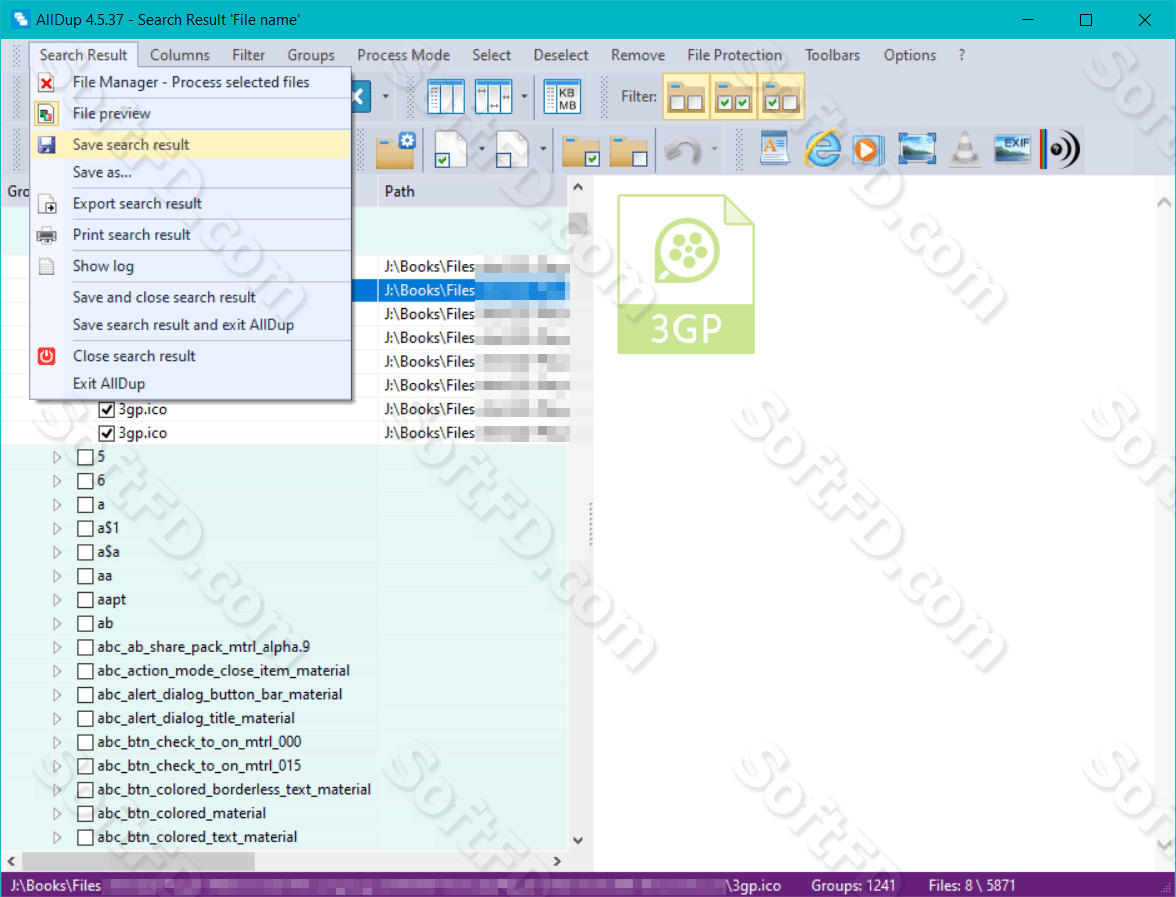This screenshot has height=897, width=1176.
Task: Choose 'Save search result' from the menu
Action: pyautogui.click(x=190, y=145)
